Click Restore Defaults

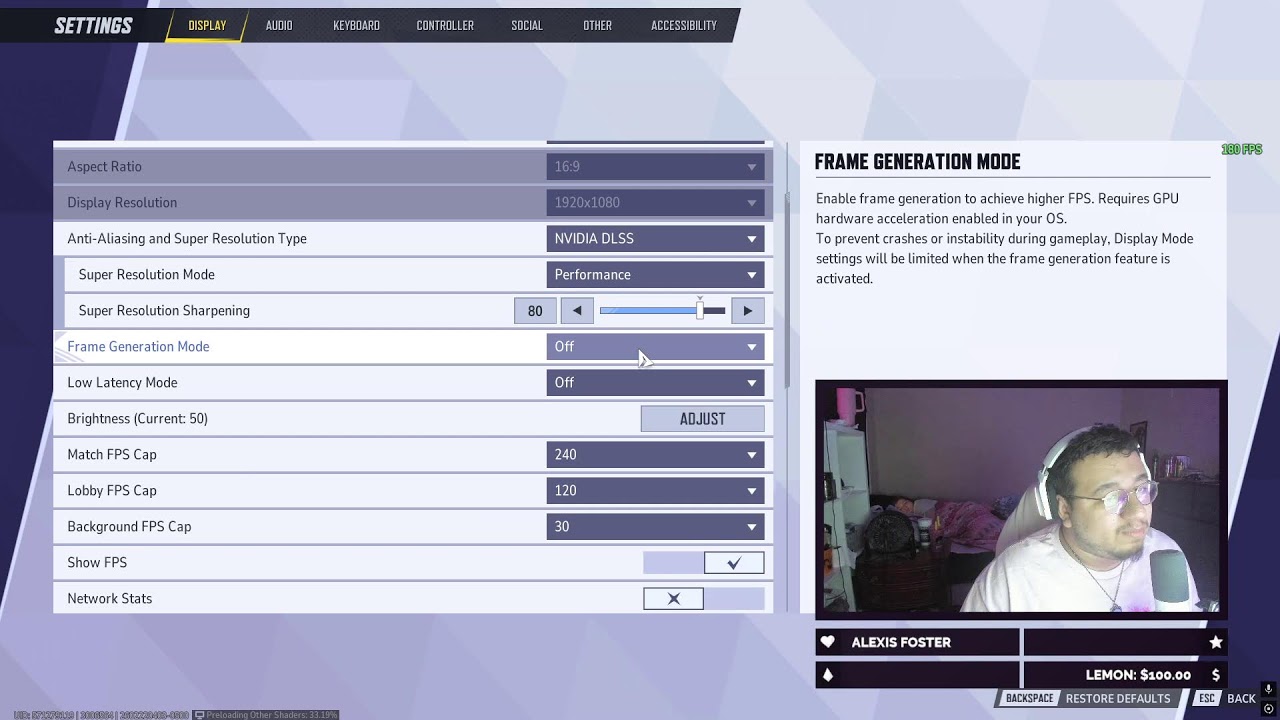(1118, 698)
